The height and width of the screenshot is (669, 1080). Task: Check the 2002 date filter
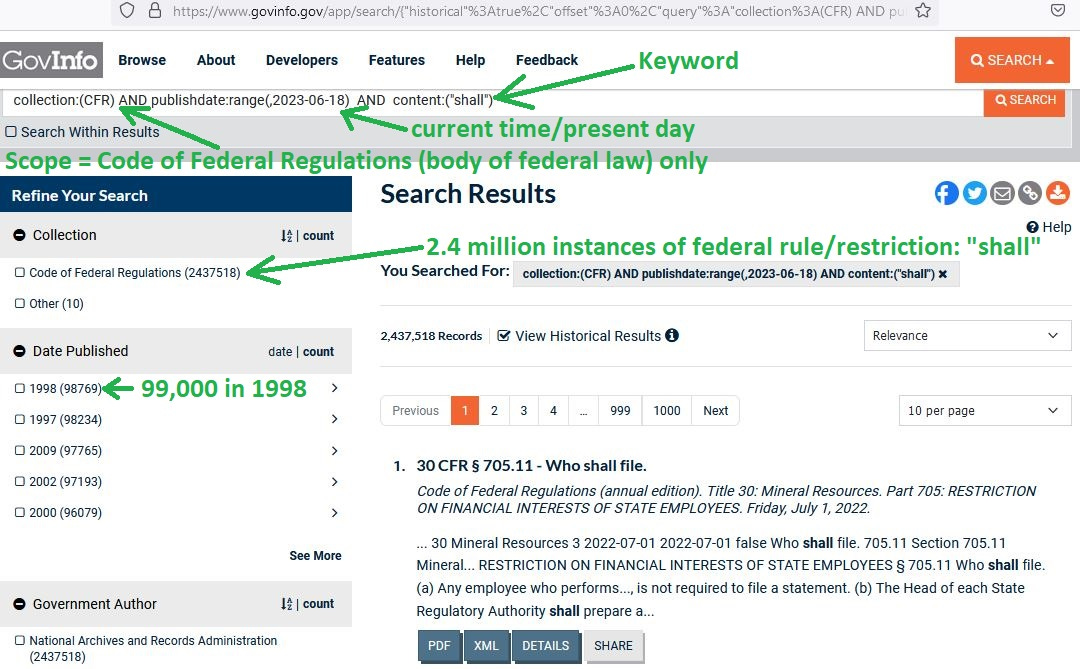click(20, 482)
